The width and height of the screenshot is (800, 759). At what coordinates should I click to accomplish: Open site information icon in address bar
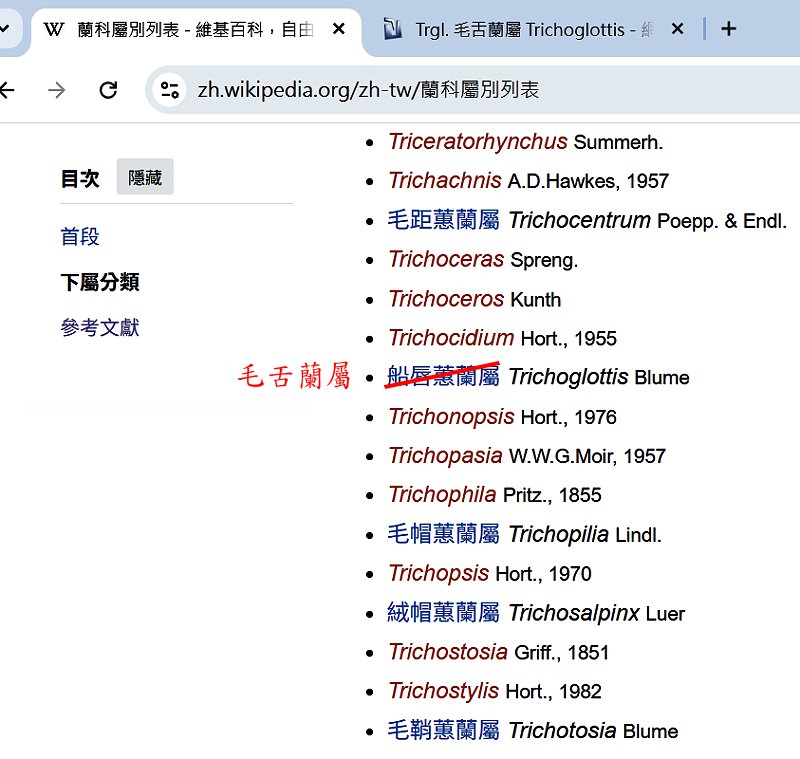[x=170, y=90]
